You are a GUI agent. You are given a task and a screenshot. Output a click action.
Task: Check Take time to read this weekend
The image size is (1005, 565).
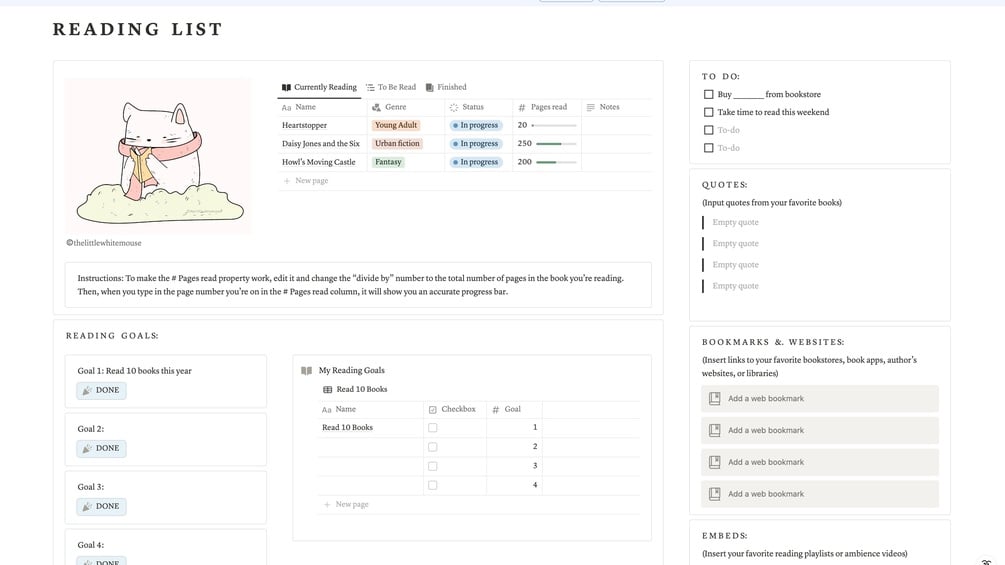708,112
